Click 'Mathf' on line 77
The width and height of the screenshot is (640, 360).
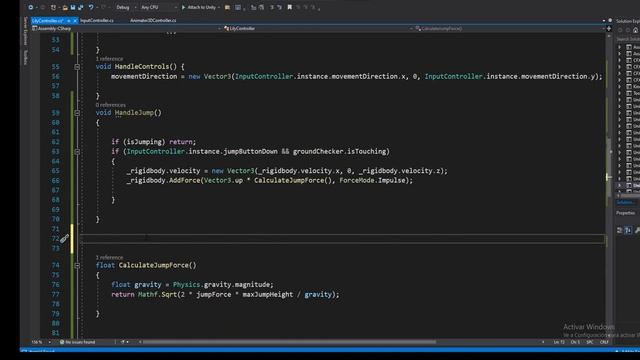(147, 294)
